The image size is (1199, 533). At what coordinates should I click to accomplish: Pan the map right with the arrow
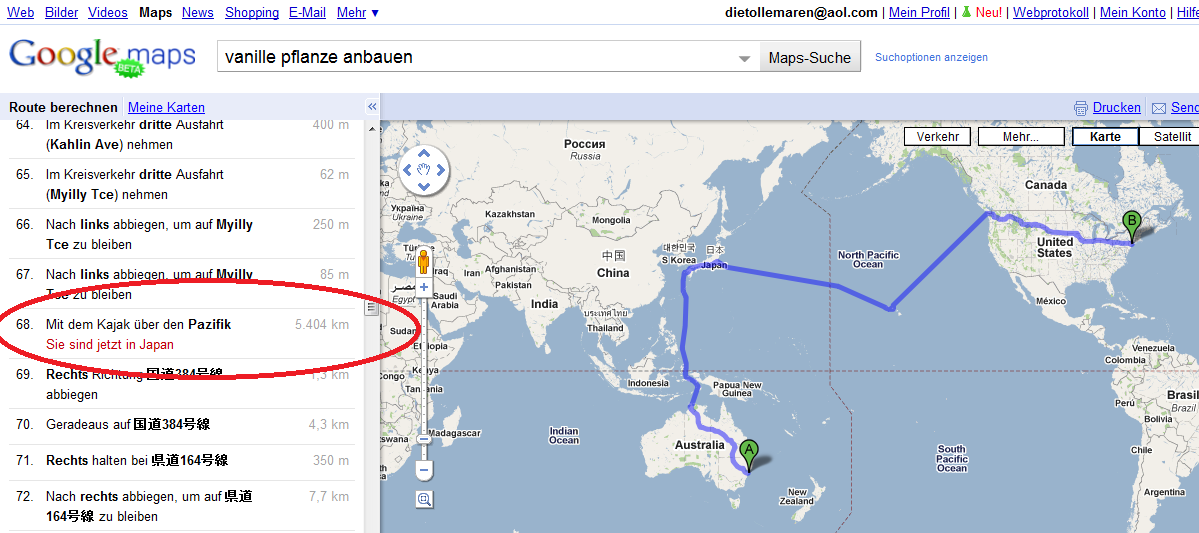coord(440,170)
